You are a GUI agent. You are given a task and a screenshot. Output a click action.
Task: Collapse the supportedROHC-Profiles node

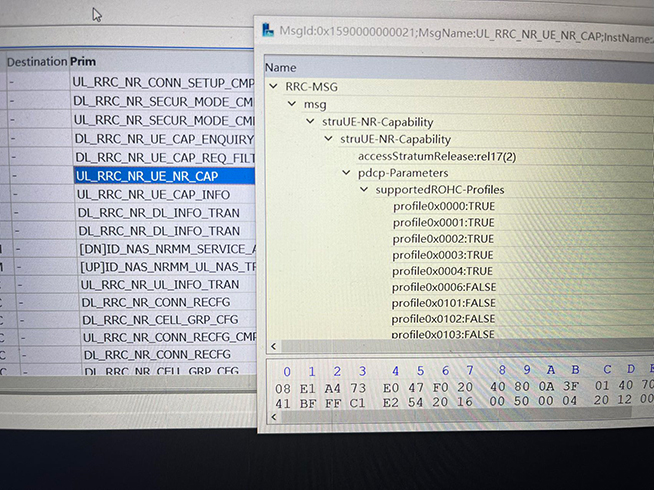(365, 190)
